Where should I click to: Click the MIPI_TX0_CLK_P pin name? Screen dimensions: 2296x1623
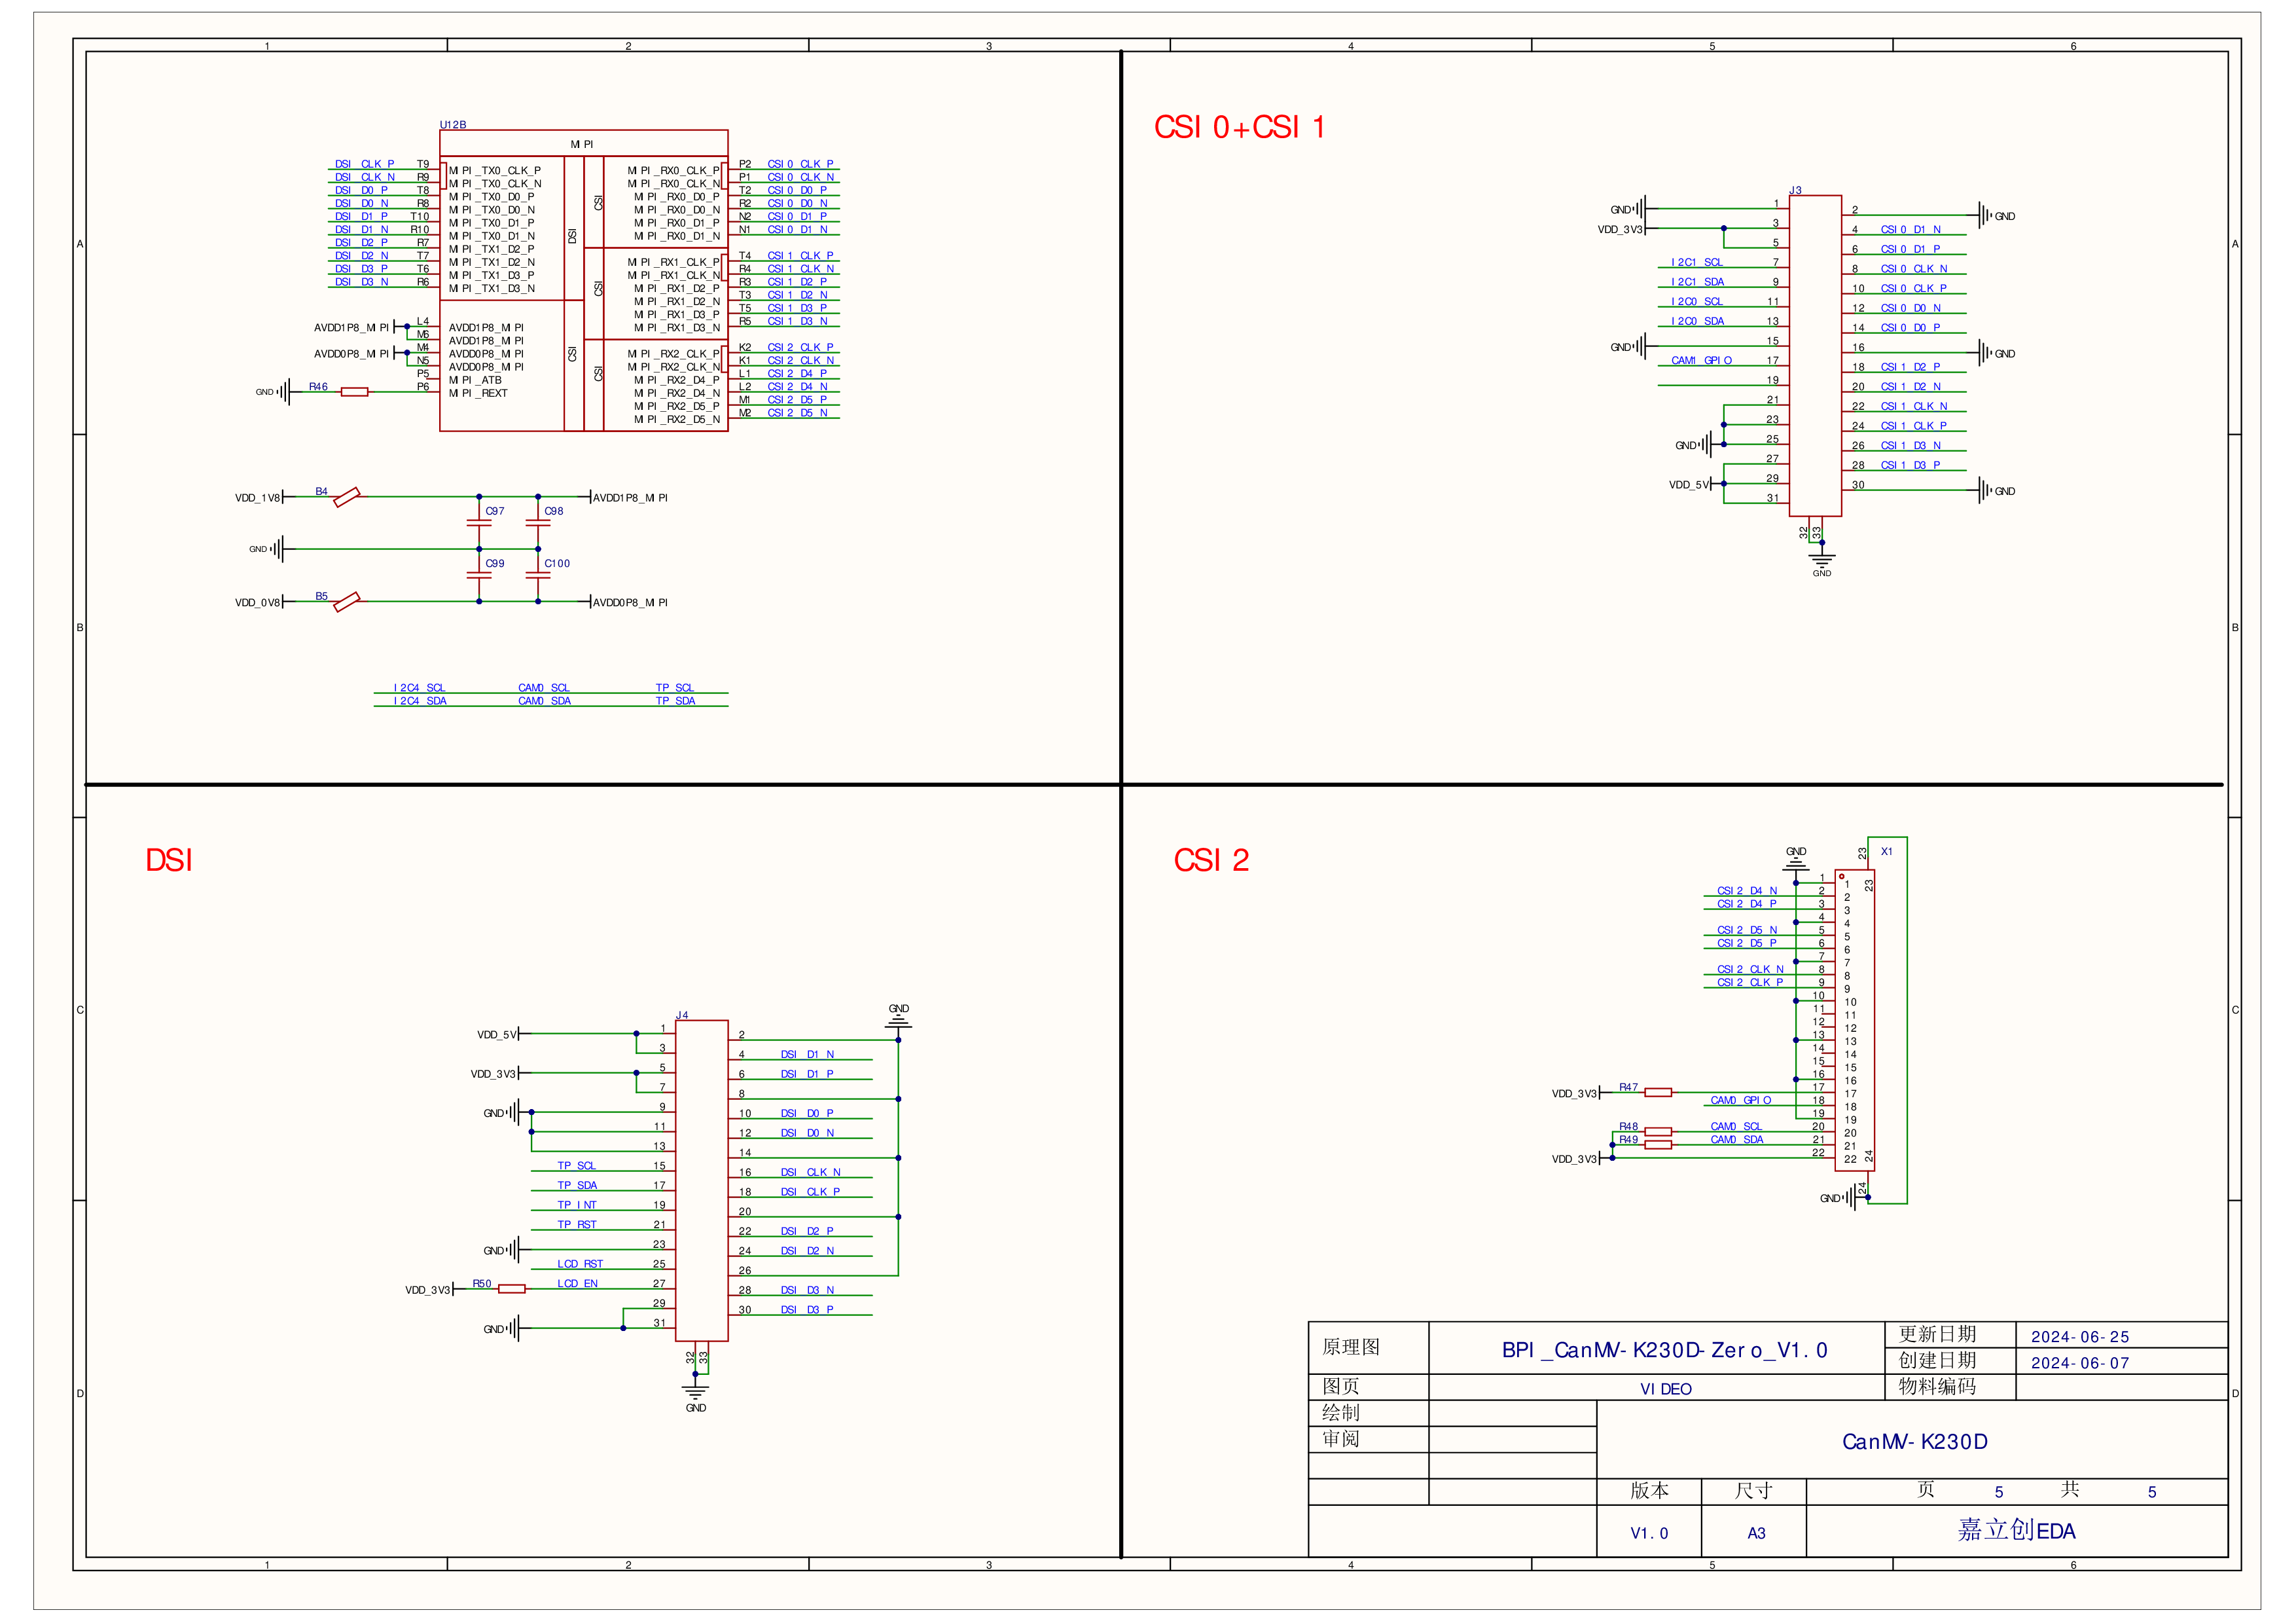(495, 171)
